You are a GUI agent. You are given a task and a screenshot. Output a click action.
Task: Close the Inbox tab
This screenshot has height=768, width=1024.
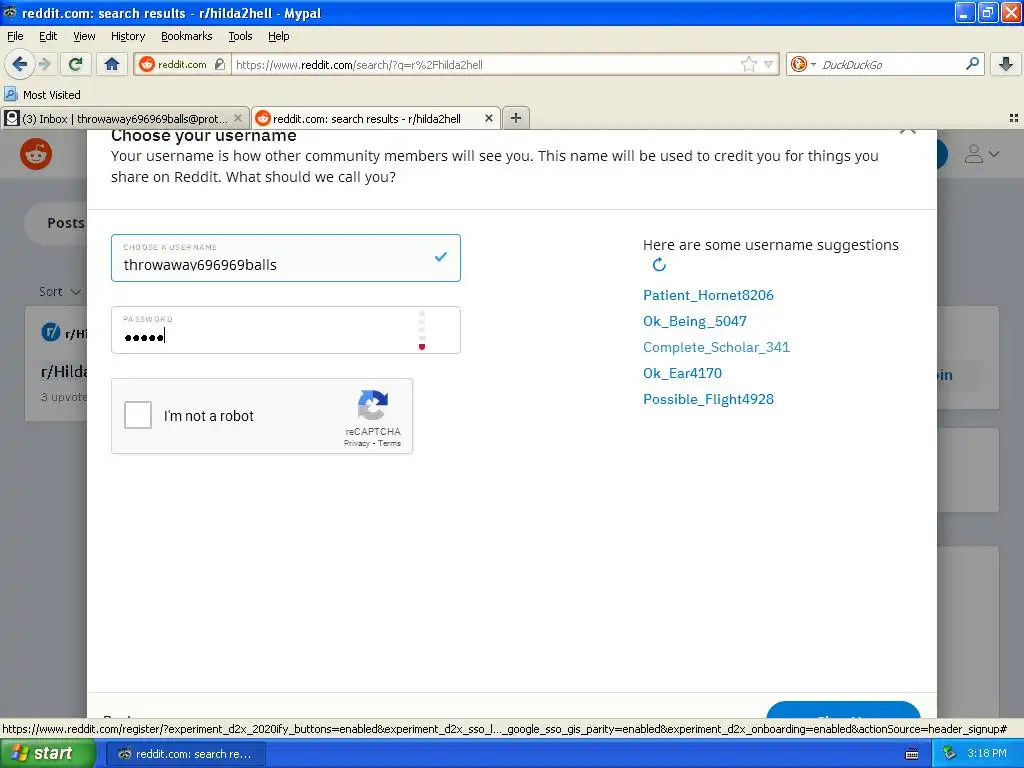pos(238,118)
